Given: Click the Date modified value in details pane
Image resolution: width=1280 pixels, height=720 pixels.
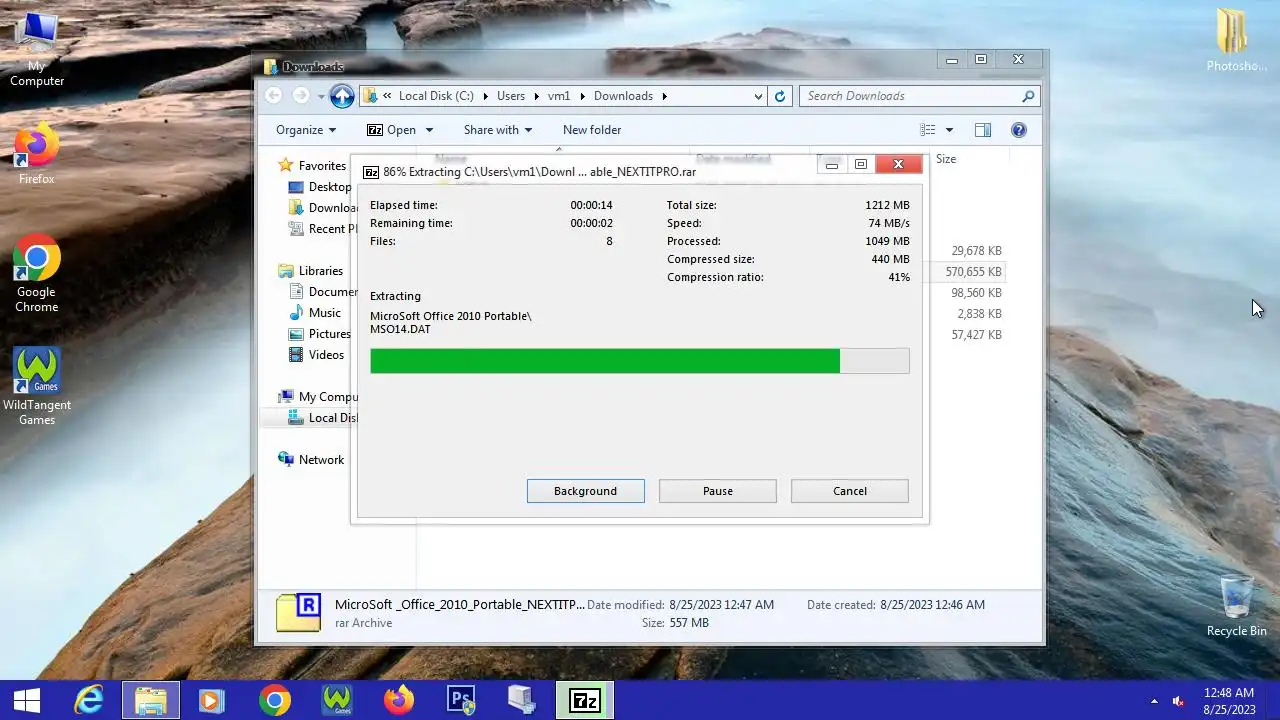Looking at the screenshot, I should tap(721, 605).
